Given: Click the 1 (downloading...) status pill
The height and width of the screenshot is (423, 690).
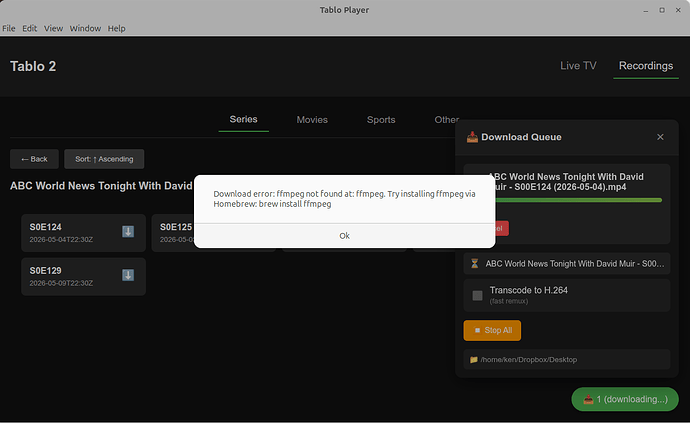Looking at the screenshot, I should point(625,399).
